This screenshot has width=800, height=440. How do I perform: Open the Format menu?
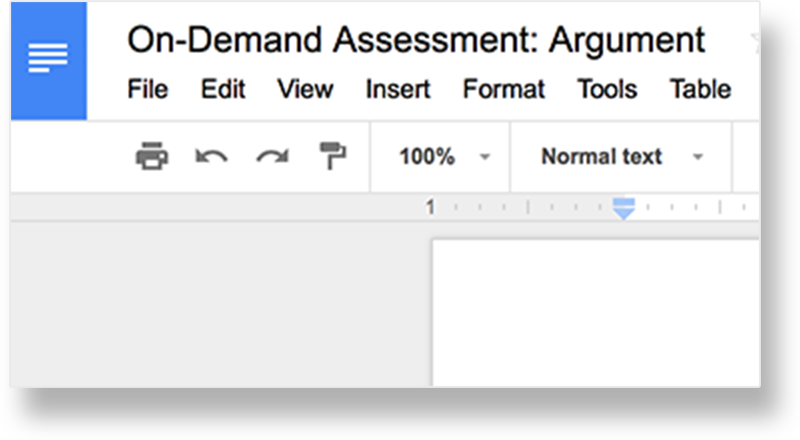click(x=504, y=89)
